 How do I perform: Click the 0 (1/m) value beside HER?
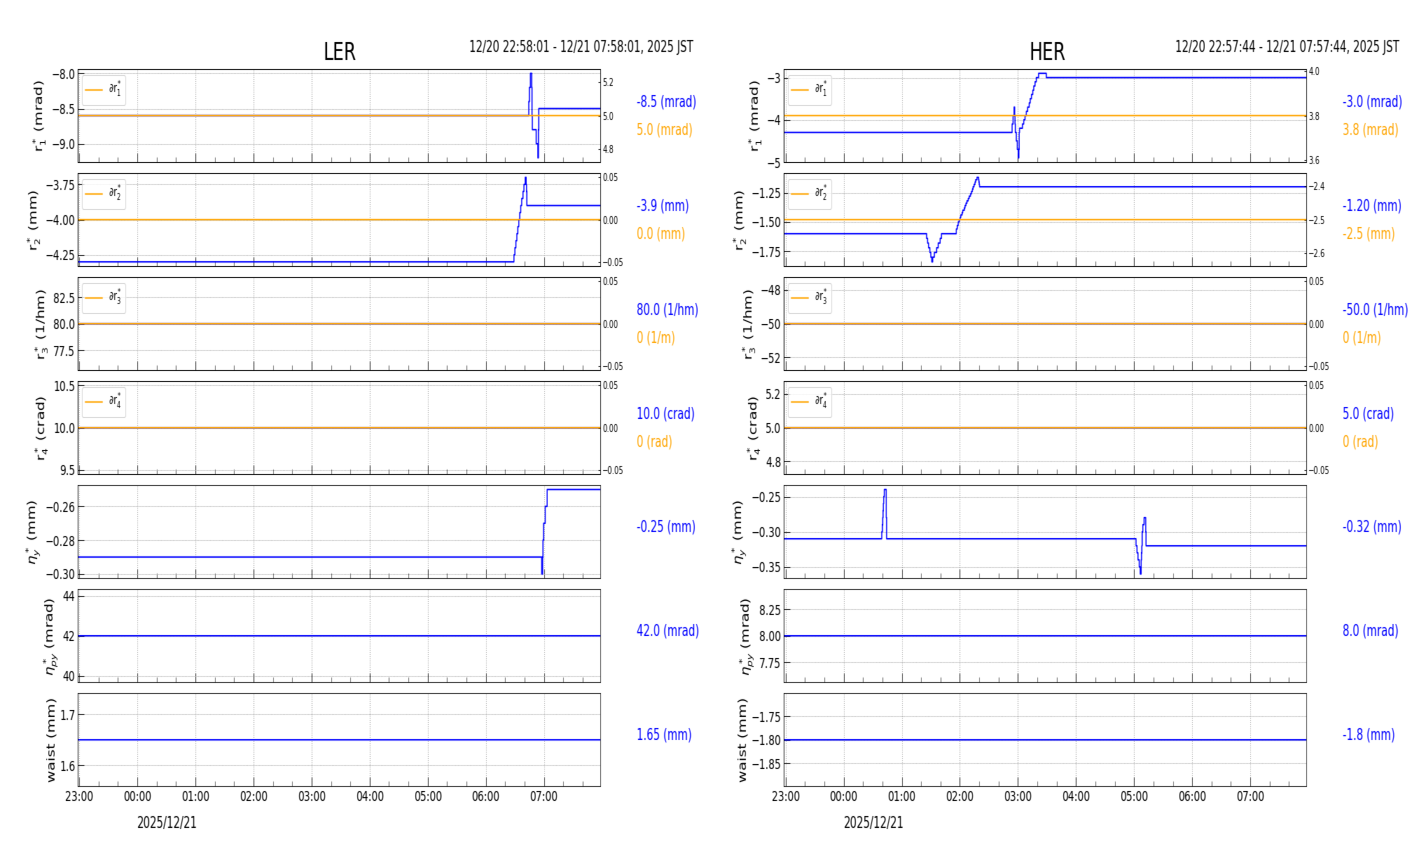pyautogui.click(x=1361, y=338)
